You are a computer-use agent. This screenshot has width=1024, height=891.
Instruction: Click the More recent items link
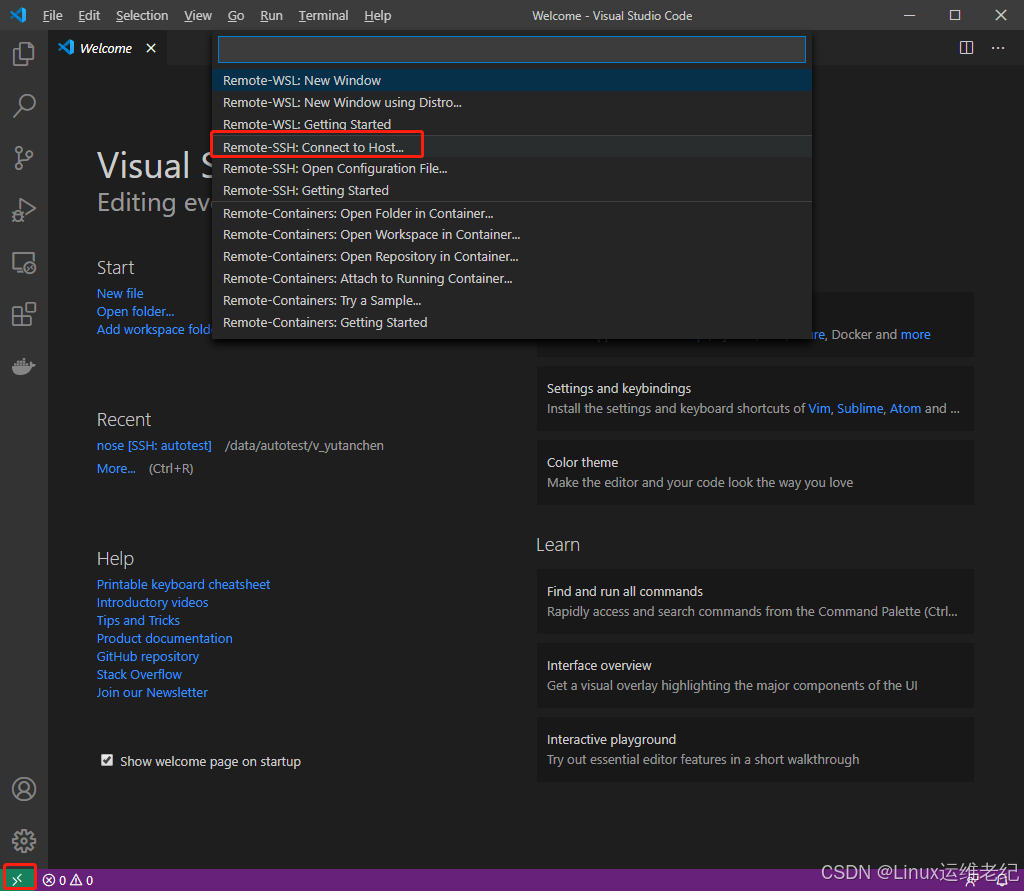[116, 468]
